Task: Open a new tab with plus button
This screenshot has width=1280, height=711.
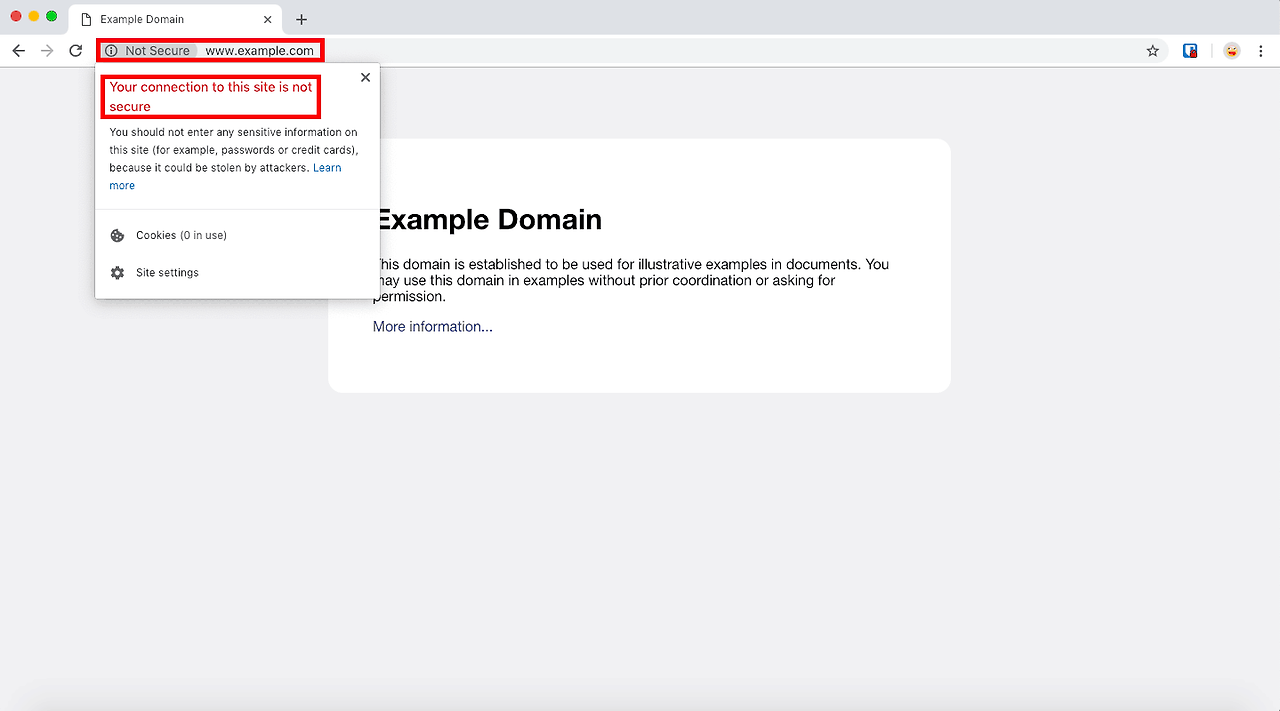Action: (301, 20)
